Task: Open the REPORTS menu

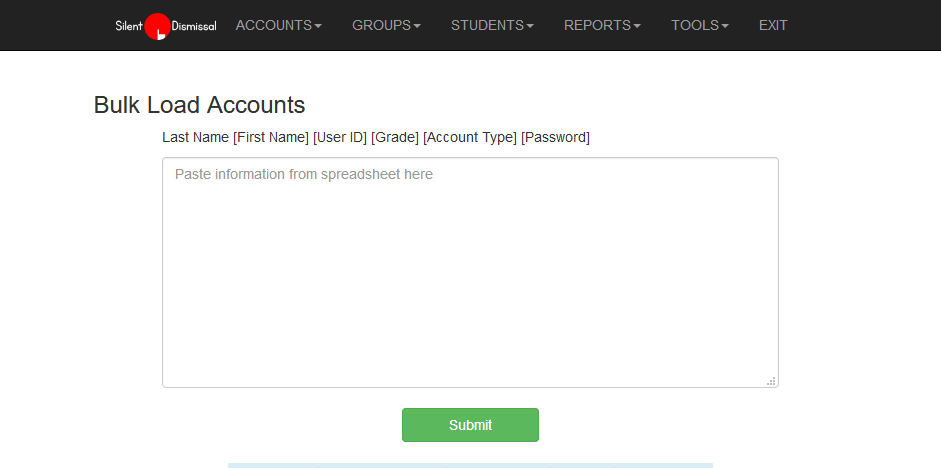Action: point(597,25)
